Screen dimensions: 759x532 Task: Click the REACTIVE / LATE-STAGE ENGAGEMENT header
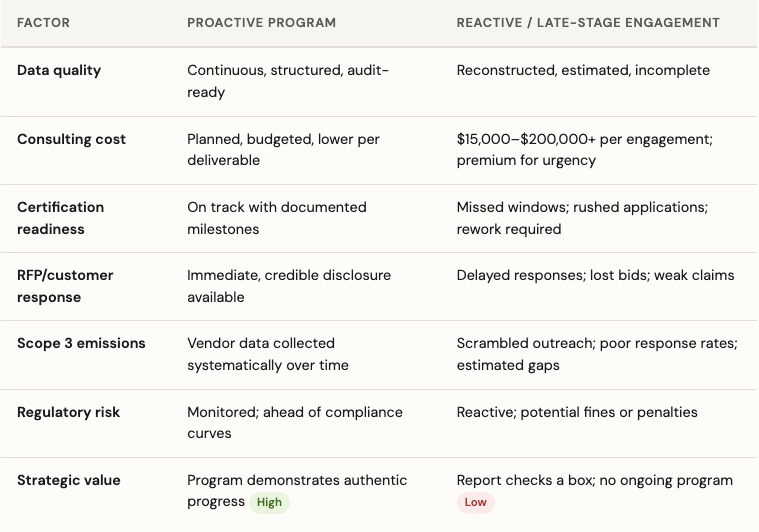588,23
